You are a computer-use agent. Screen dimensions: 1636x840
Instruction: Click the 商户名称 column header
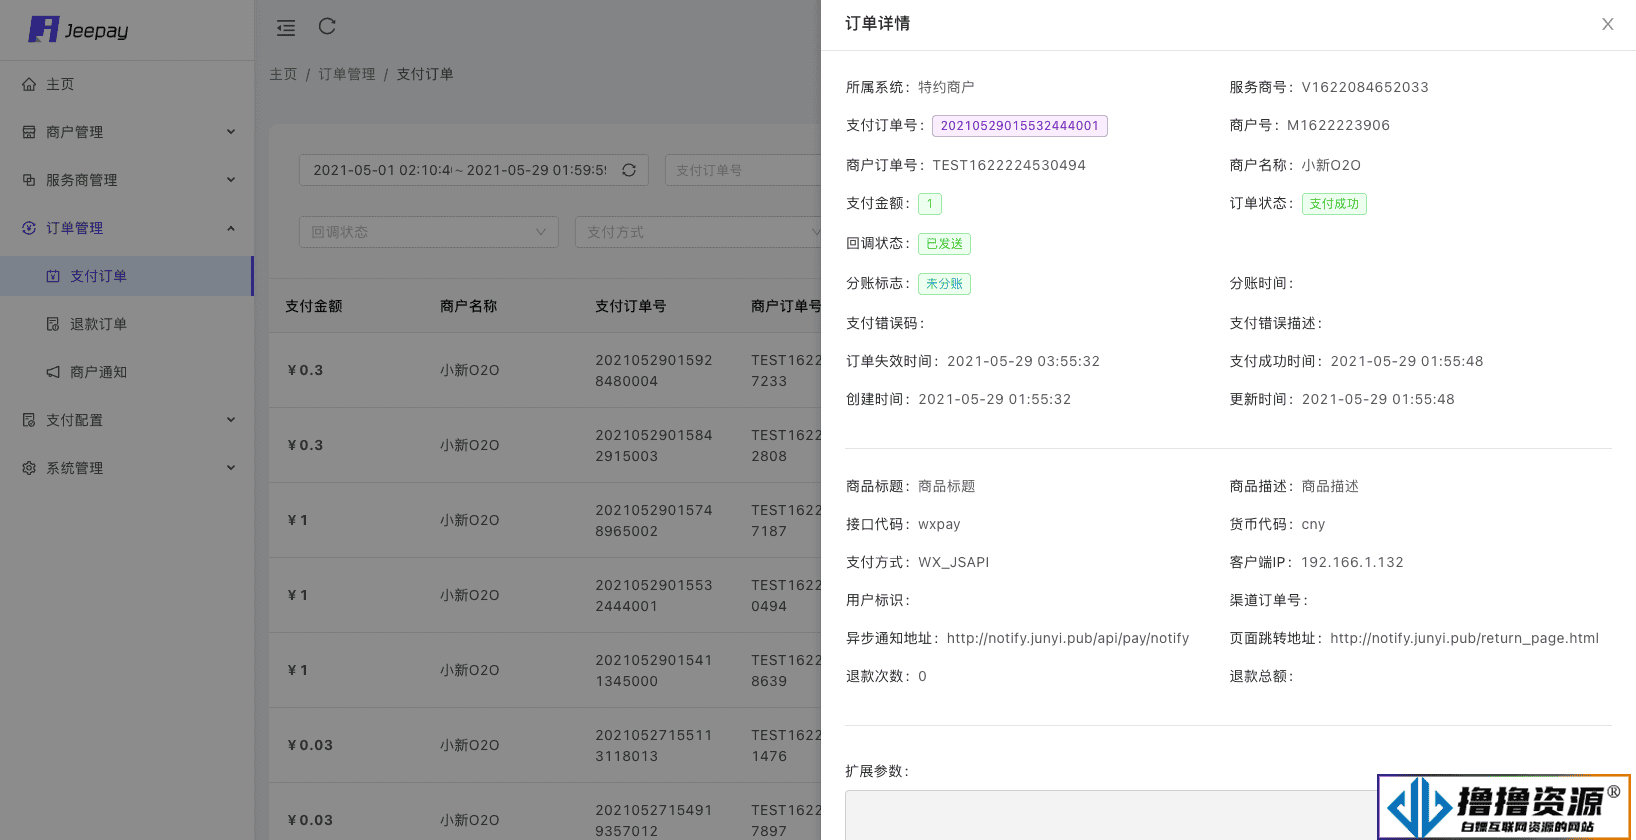click(x=469, y=306)
